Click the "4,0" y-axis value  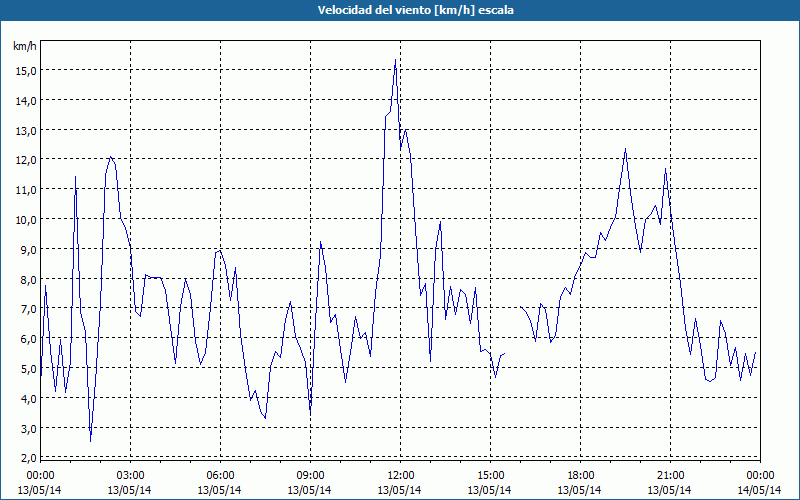click(x=28, y=399)
